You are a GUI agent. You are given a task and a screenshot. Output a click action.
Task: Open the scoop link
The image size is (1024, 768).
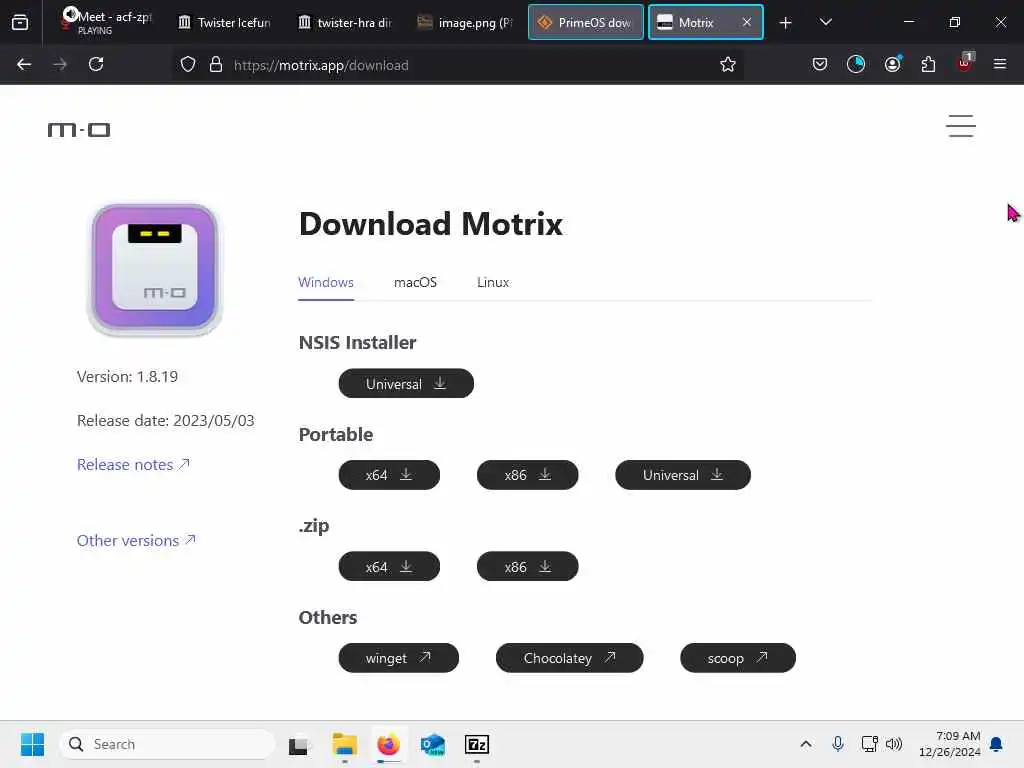tap(738, 658)
